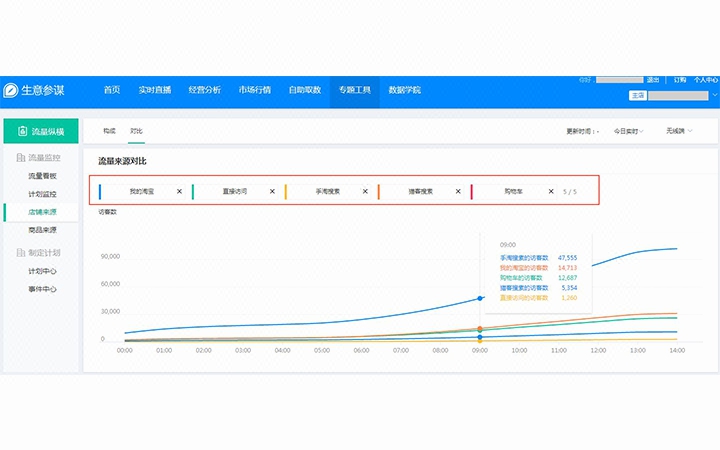Click the 流量监控 section icon

21,158
